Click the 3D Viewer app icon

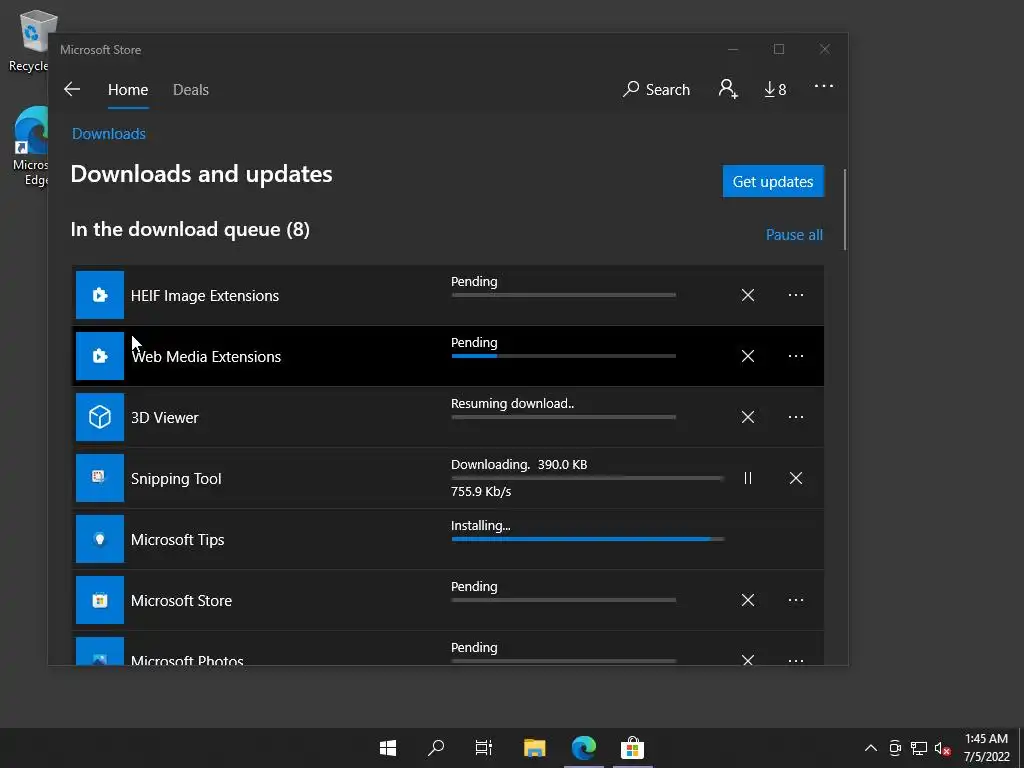100,417
